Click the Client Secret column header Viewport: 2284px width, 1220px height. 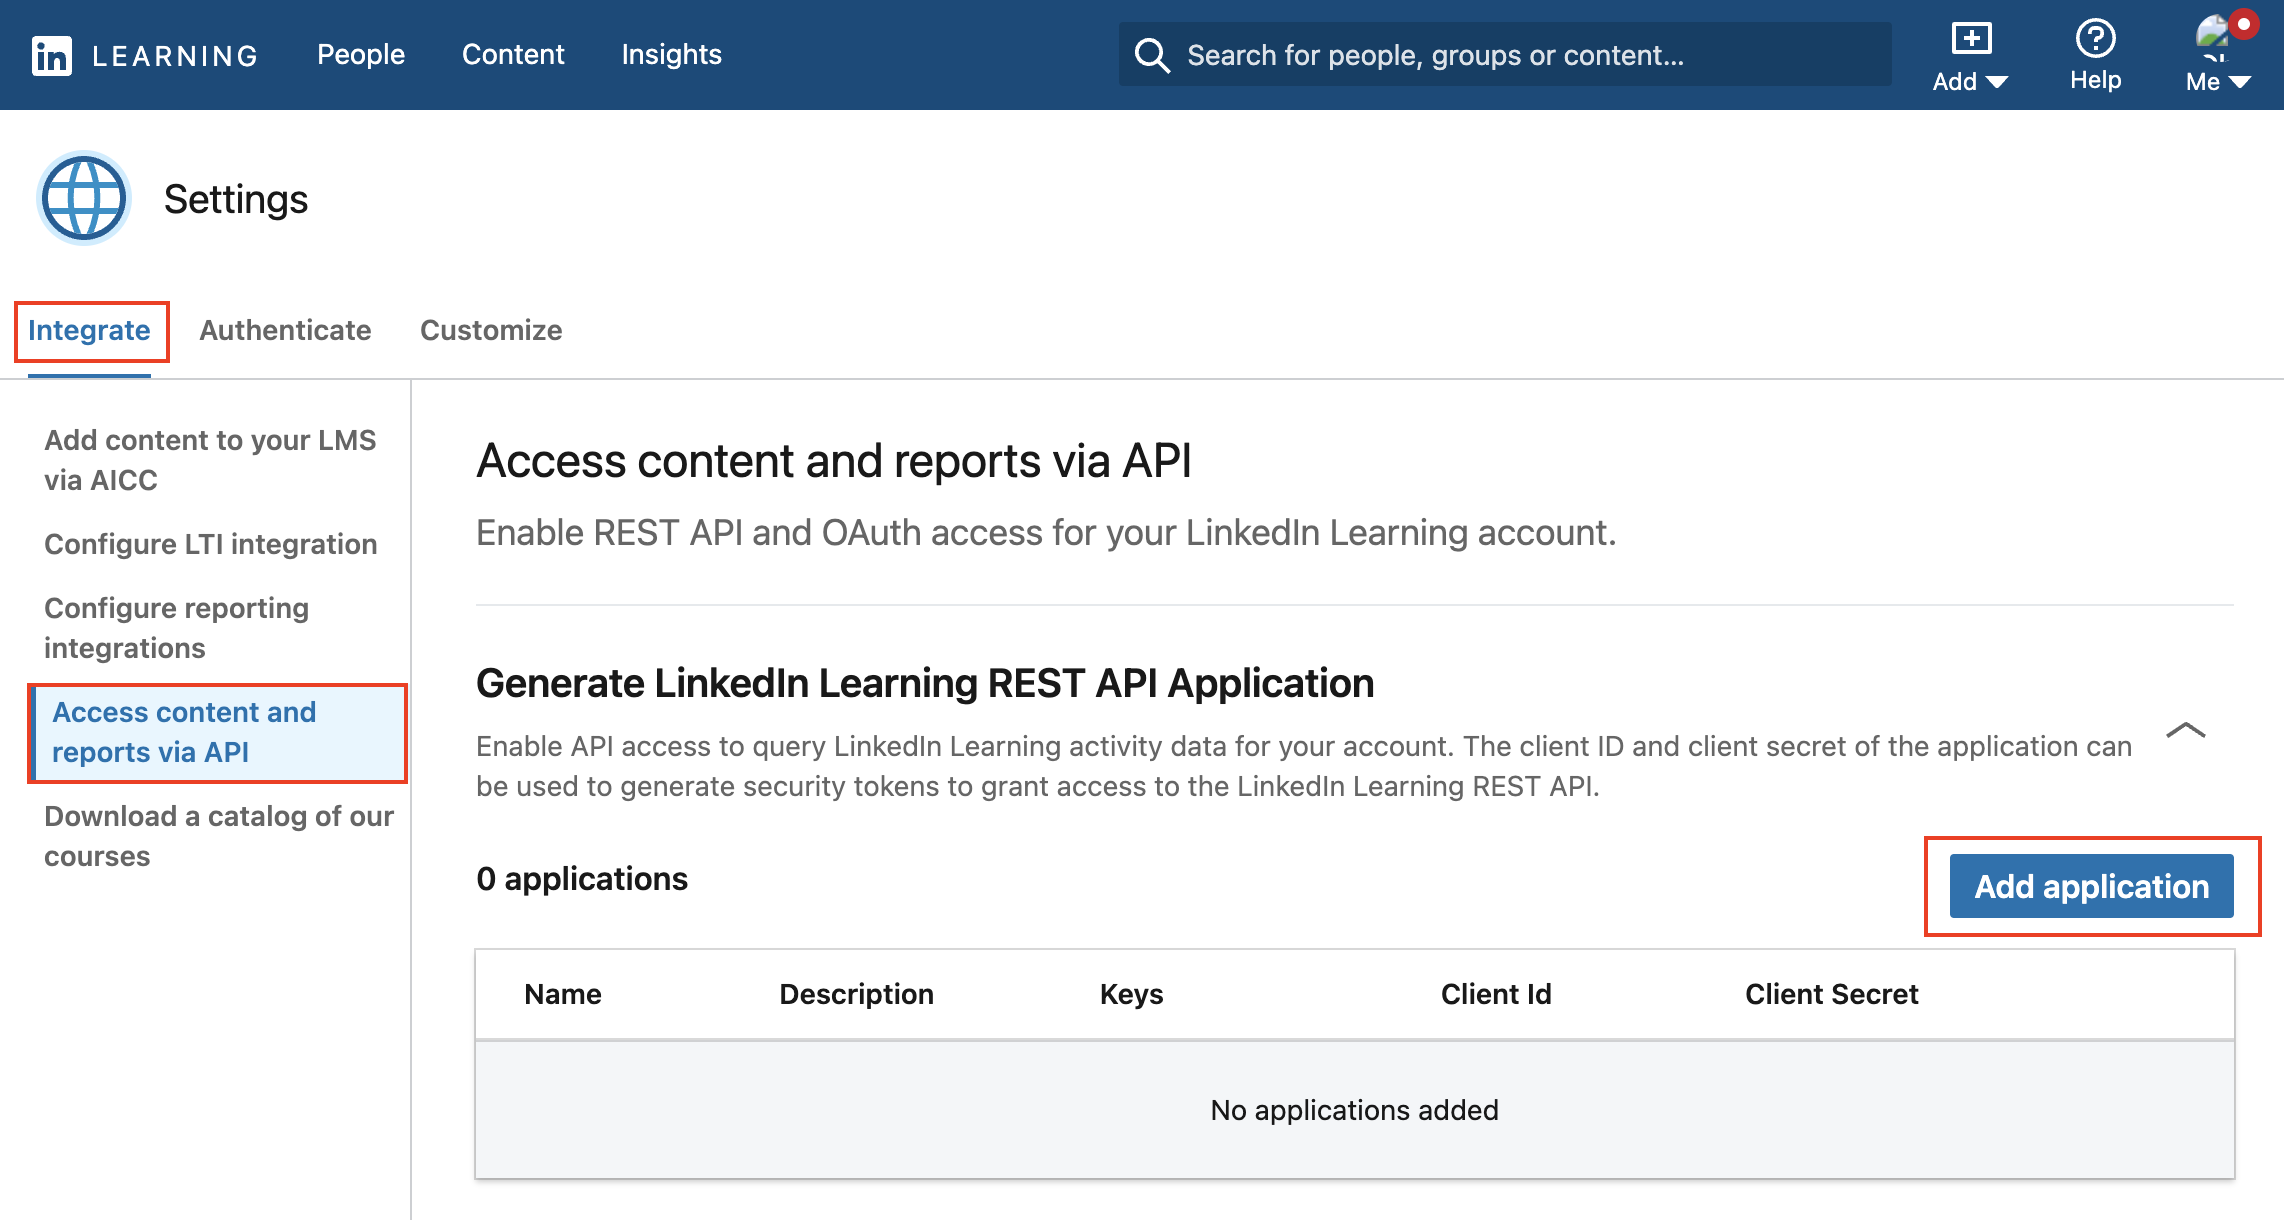pyautogui.click(x=1832, y=994)
